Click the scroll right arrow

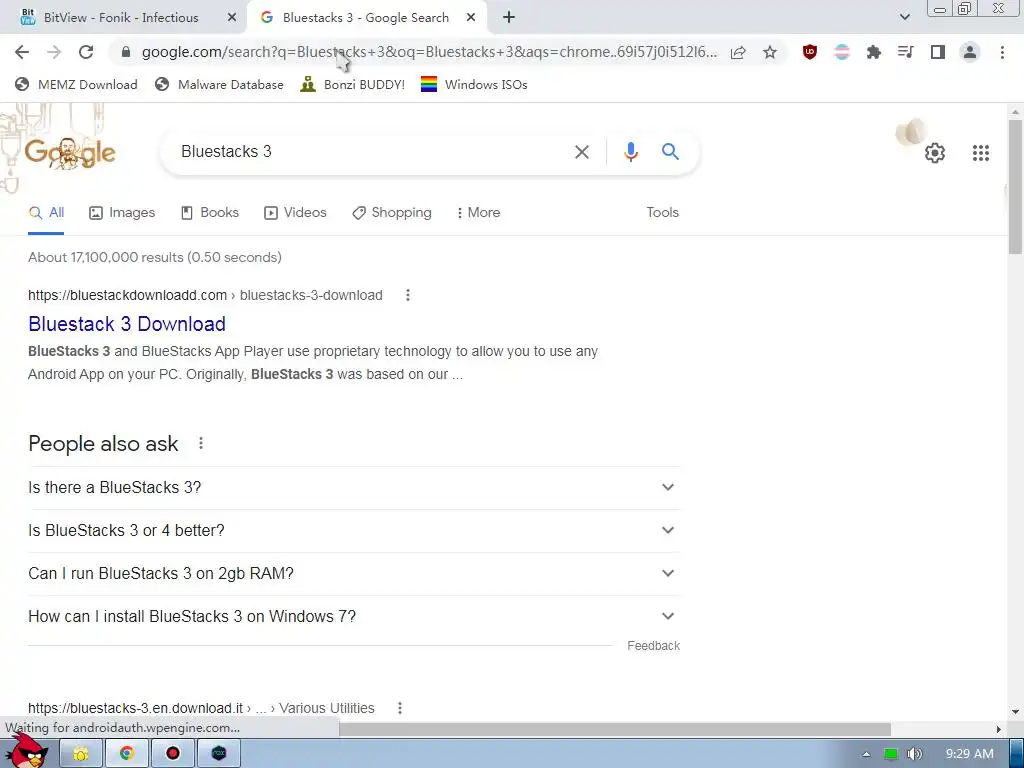[x=999, y=729]
